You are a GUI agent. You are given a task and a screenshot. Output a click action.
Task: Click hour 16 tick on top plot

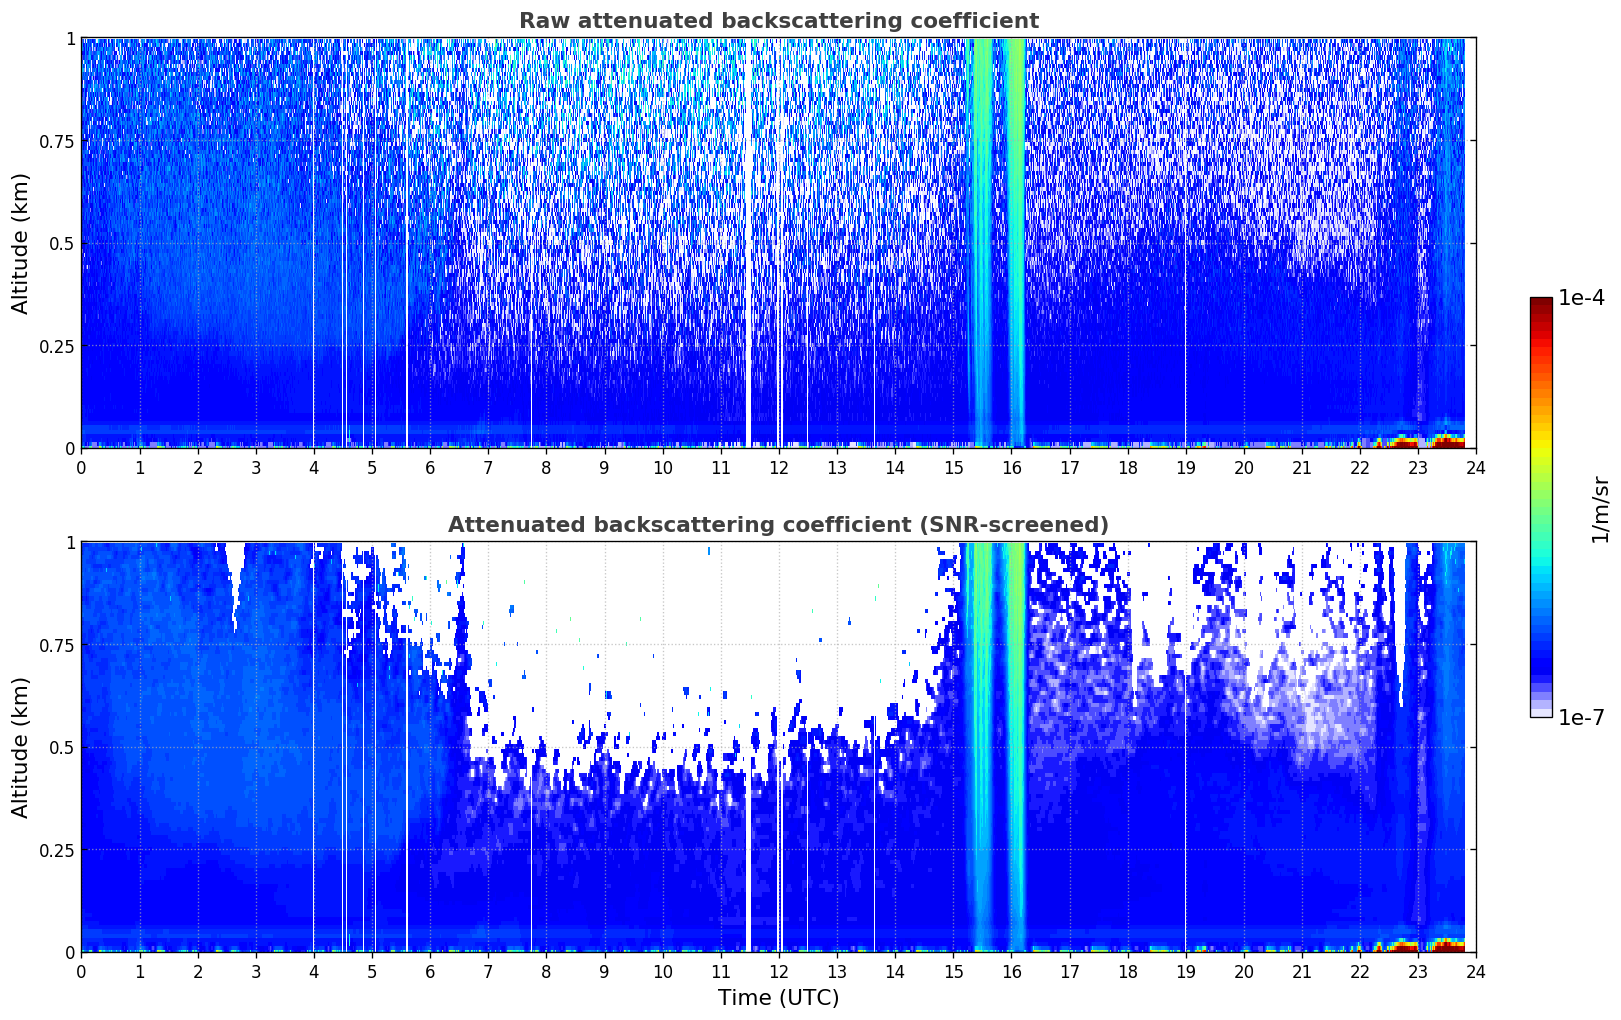click(1011, 468)
